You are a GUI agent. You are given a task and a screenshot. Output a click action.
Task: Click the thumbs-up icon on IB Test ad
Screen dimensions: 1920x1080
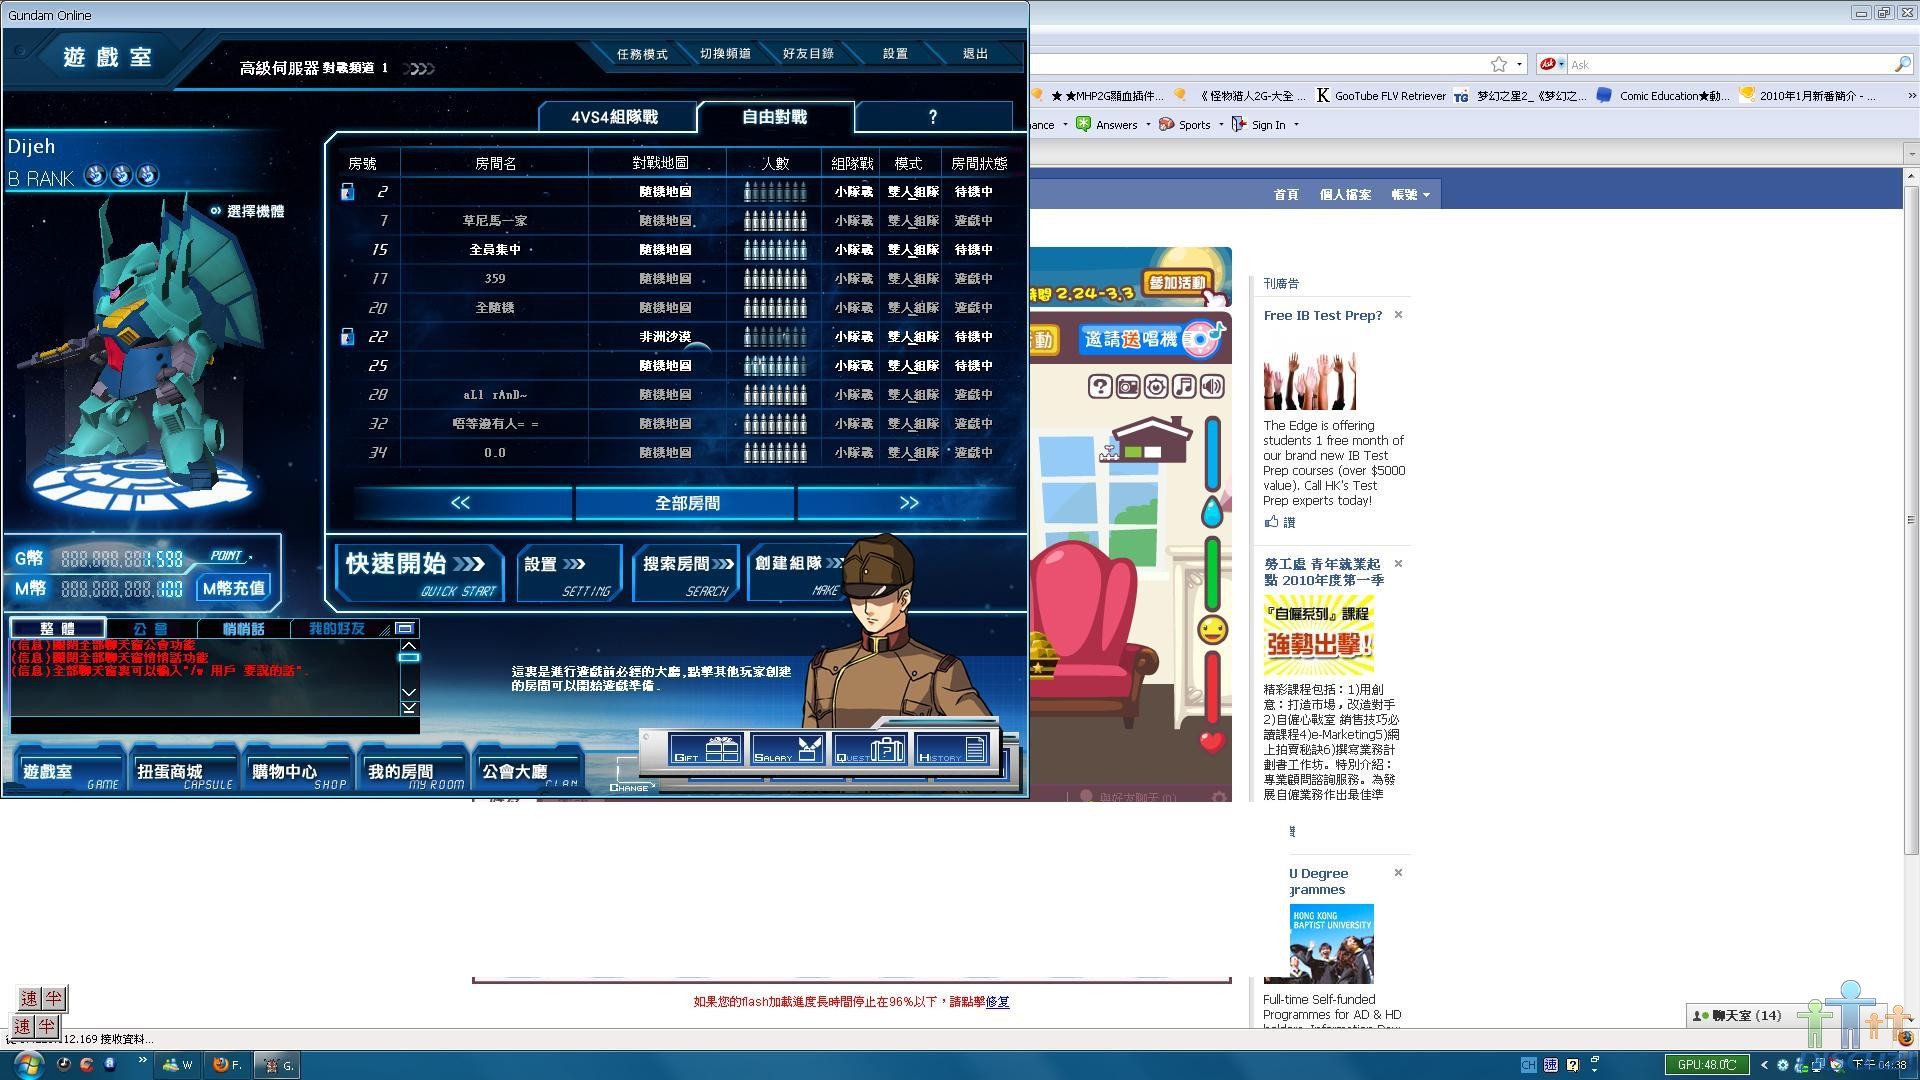(x=1271, y=522)
